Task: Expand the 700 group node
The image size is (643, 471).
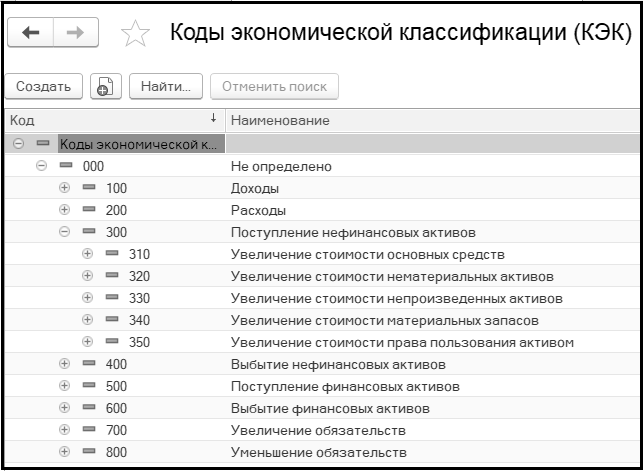Action: [x=65, y=430]
